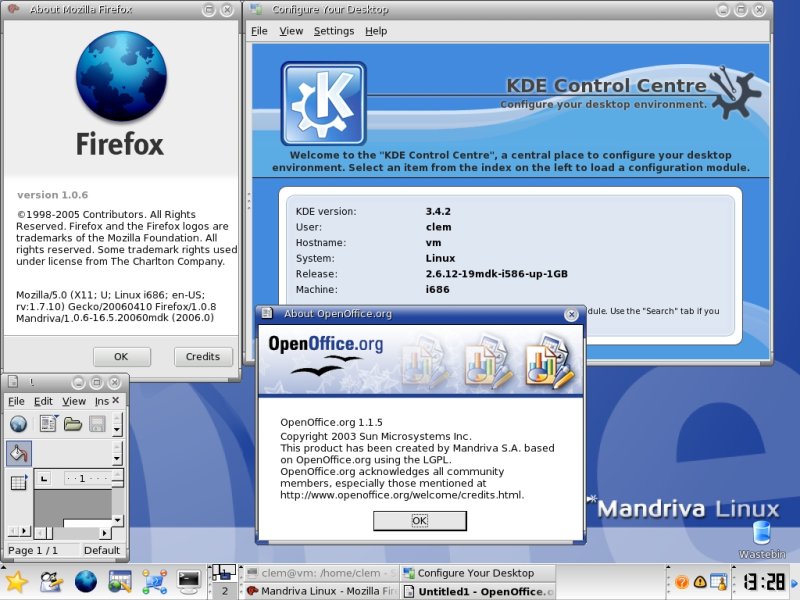800x600 pixels.
Task: Click "Default" page style in Writer's status bar
Action: [102, 550]
